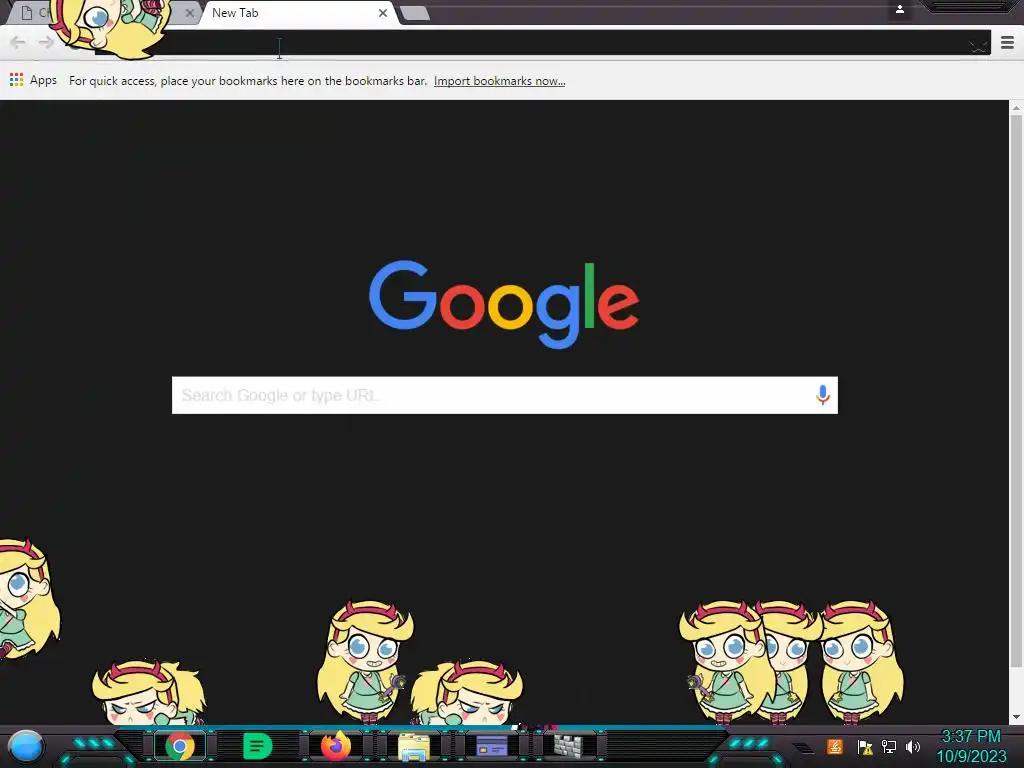Launch Firefox from the taskbar
The height and width of the screenshot is (768, 1024).
336,746
